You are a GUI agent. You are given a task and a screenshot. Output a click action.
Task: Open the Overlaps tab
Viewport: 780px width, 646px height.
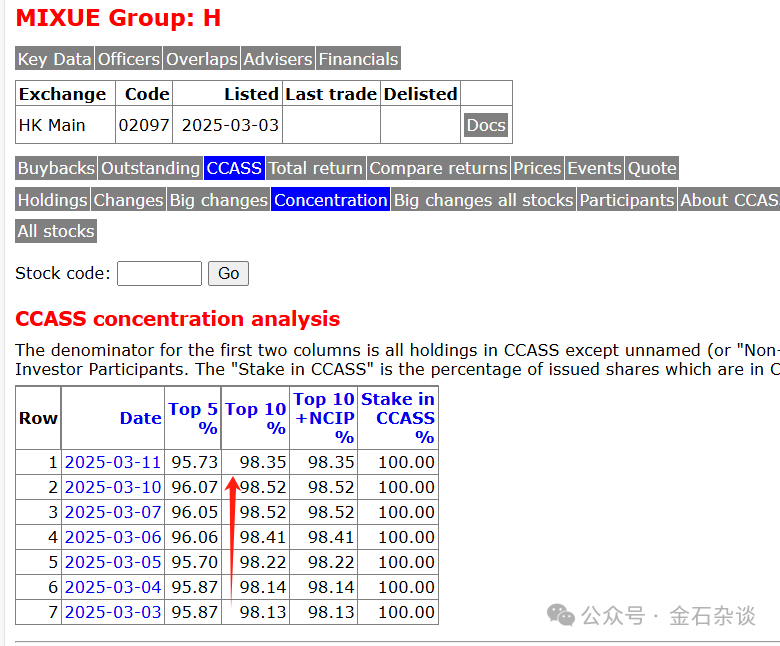click(201, 59)
